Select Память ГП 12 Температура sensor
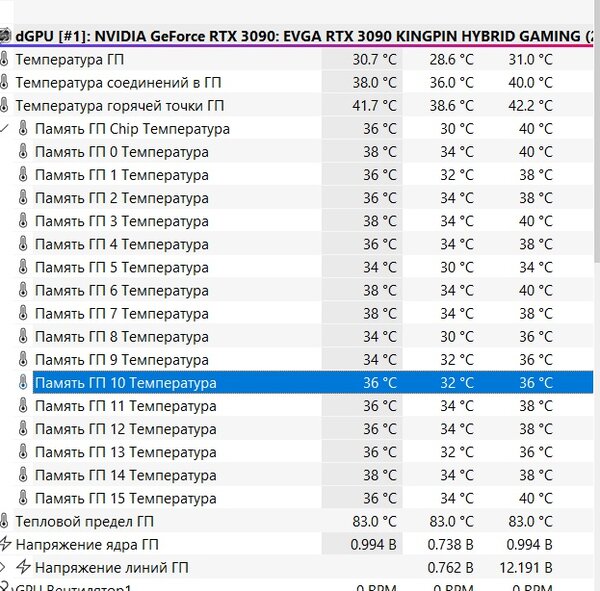 (x=126, y=429)
